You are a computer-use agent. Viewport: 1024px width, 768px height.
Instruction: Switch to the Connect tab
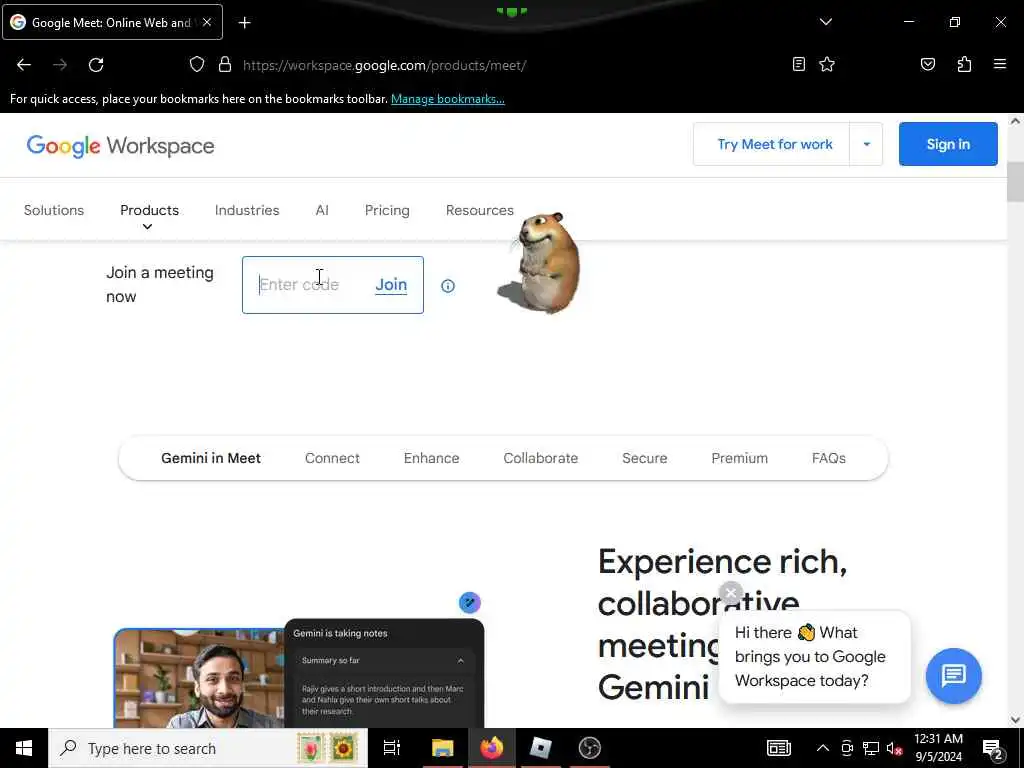332,458
